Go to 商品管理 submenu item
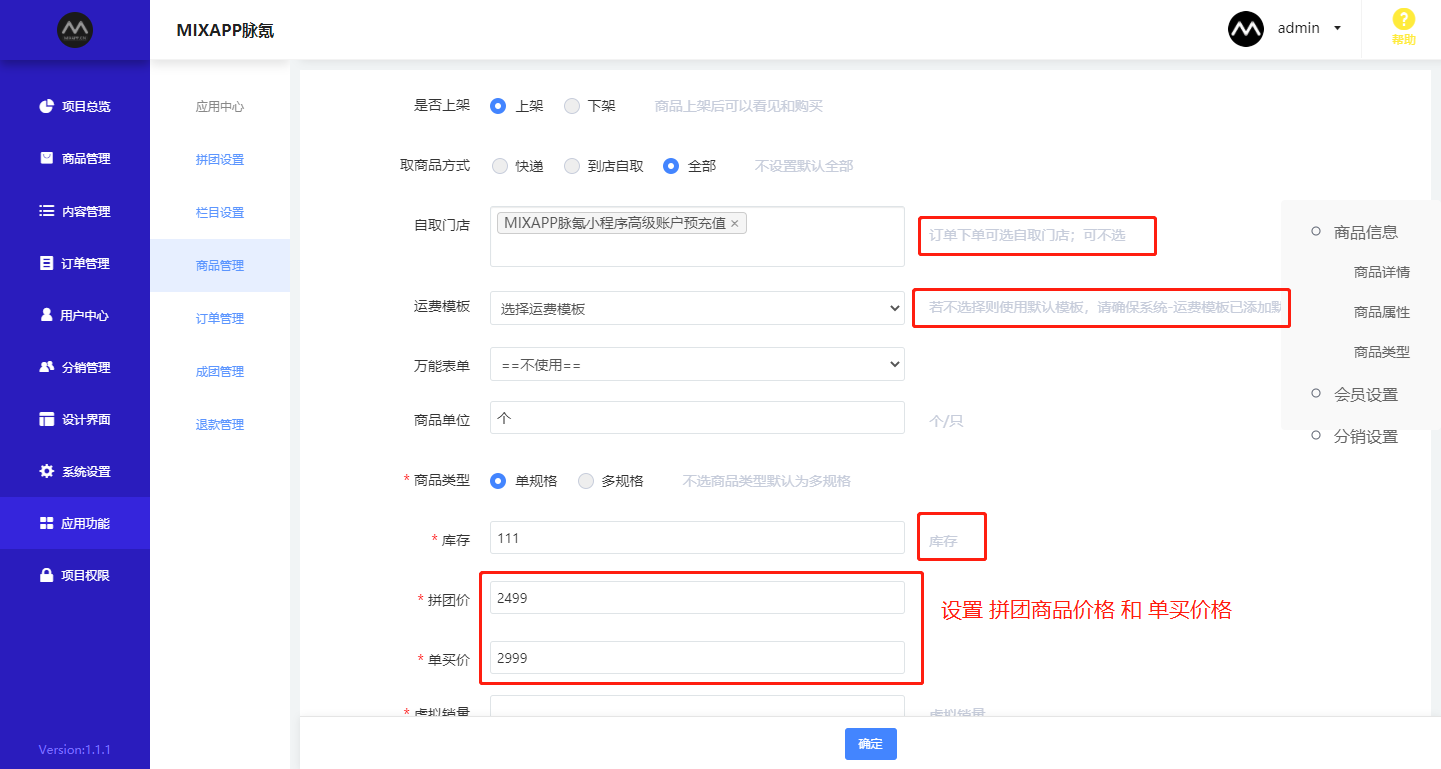The height and width of the screenshot is (769, 1441). click(220, 266)
